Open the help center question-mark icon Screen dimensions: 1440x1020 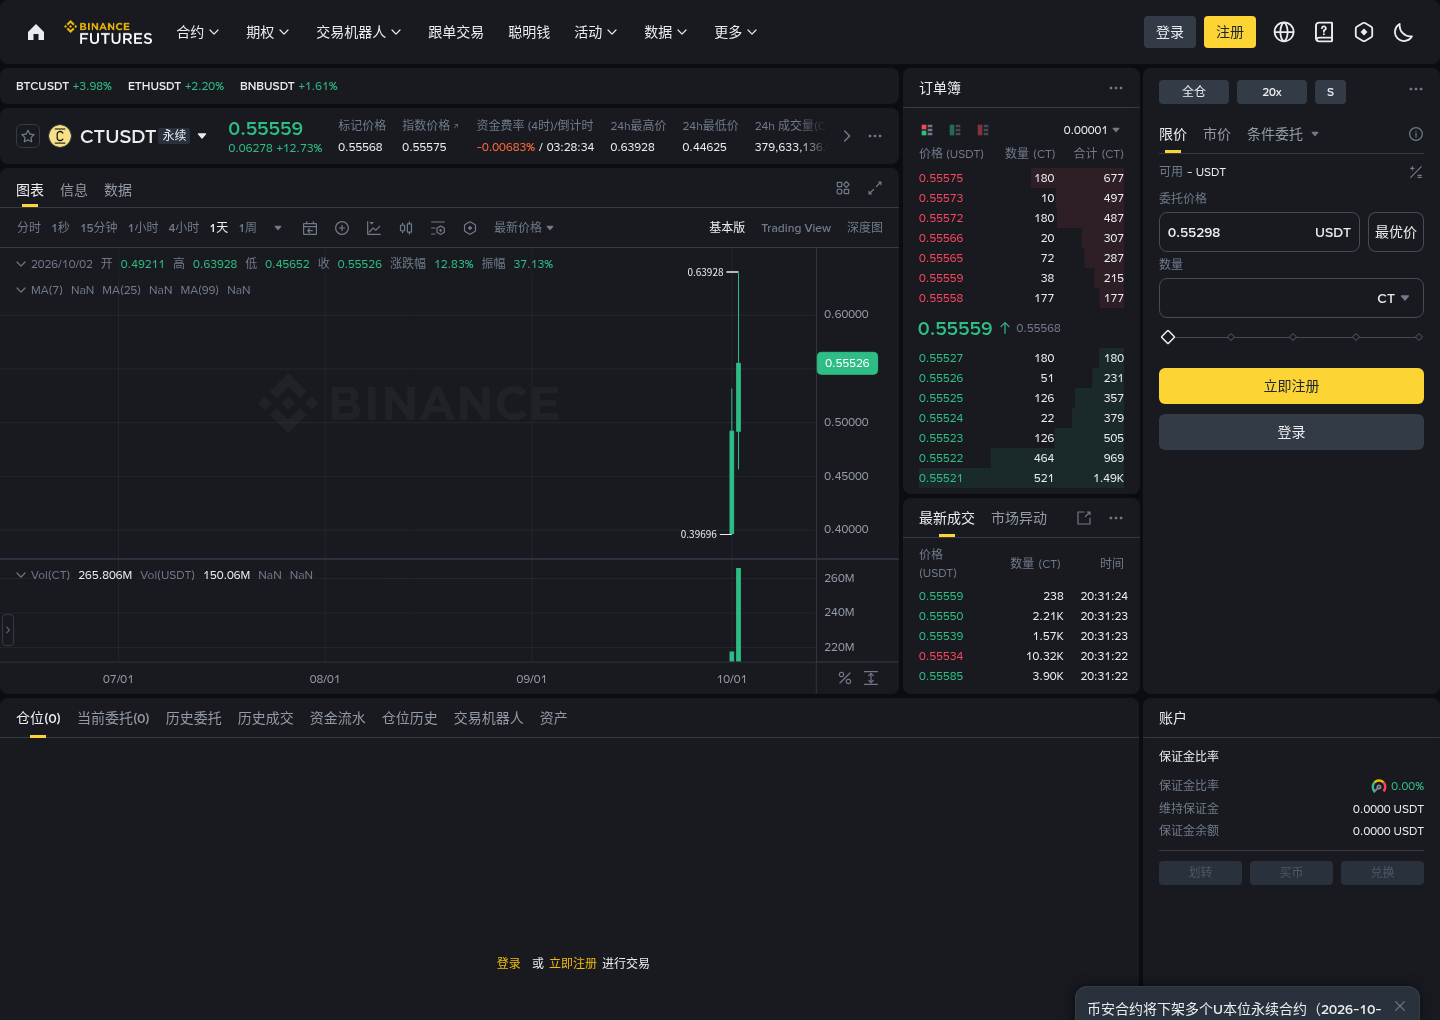click(1324, 32)
